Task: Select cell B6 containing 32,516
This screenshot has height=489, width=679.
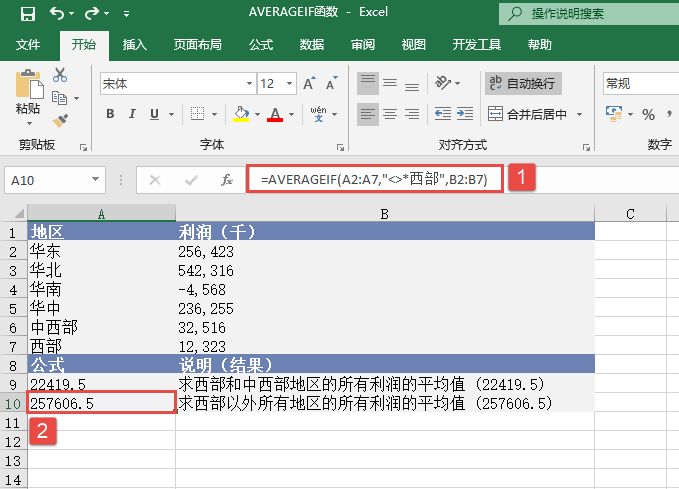Action: point(385,327)
